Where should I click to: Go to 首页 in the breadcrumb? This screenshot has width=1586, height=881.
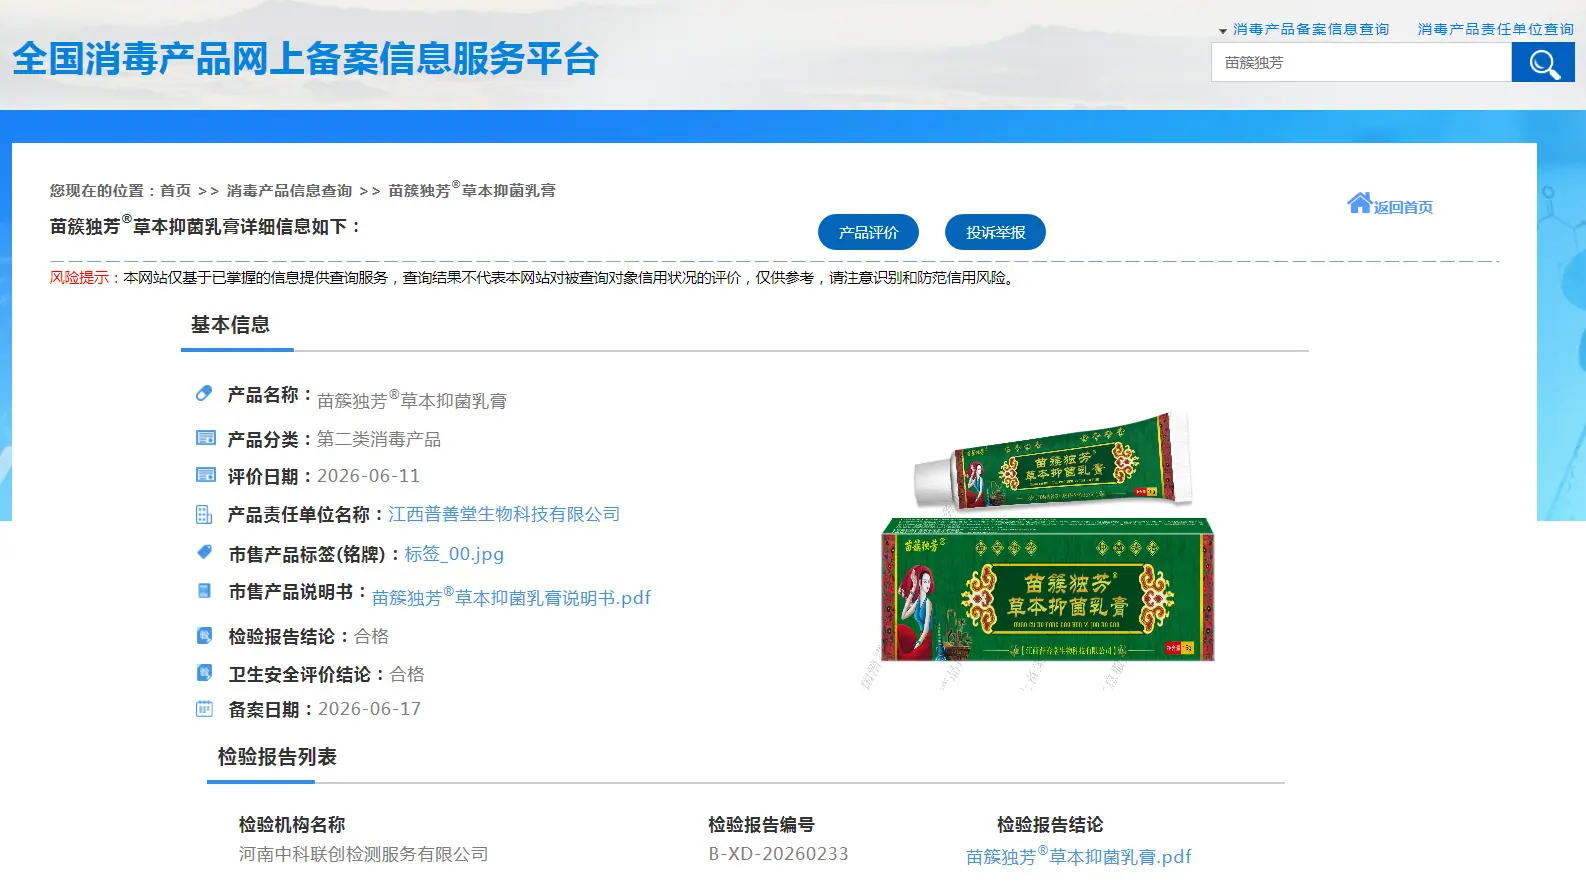175,190
